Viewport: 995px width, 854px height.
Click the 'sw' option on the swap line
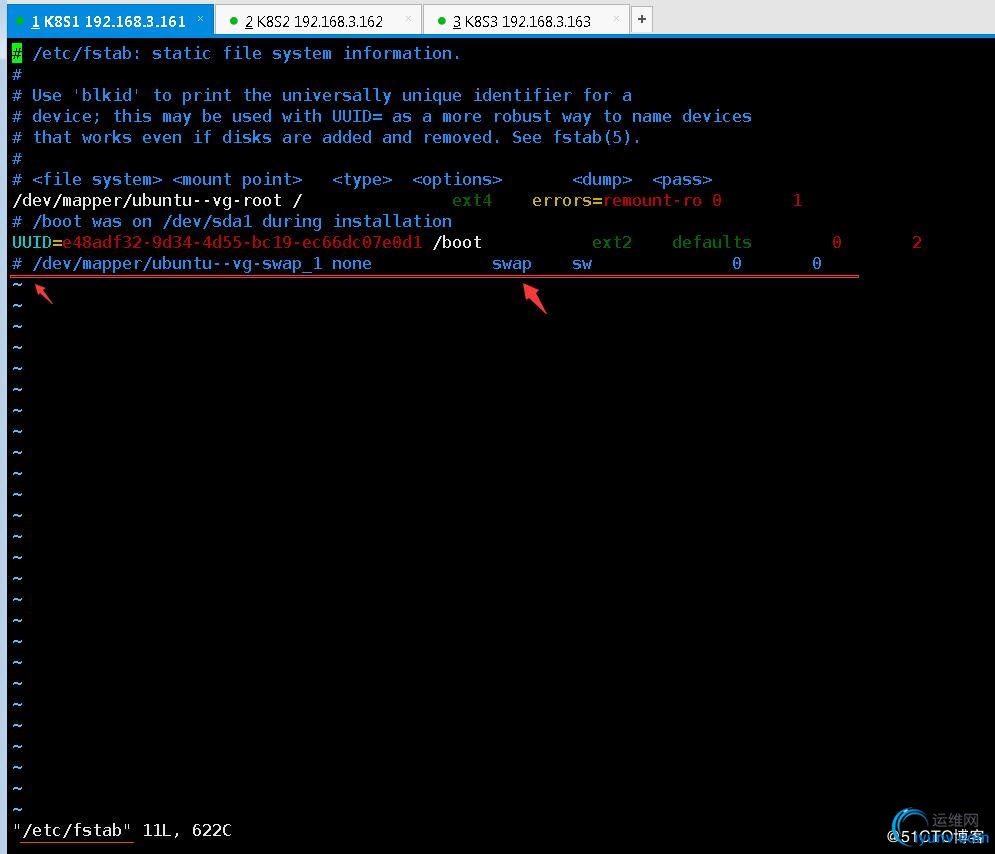point(582,263)
